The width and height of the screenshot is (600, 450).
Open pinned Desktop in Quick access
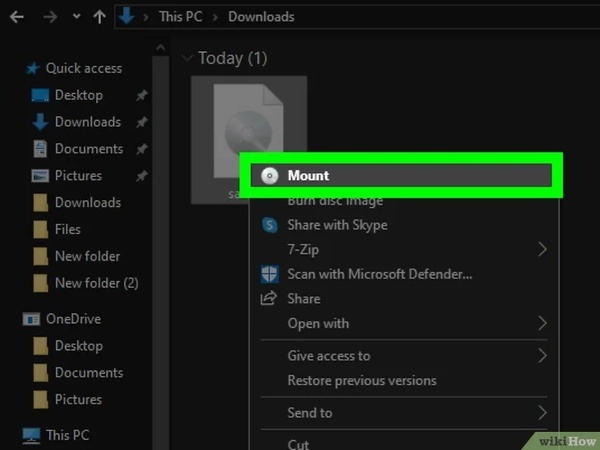coord(79,95)
